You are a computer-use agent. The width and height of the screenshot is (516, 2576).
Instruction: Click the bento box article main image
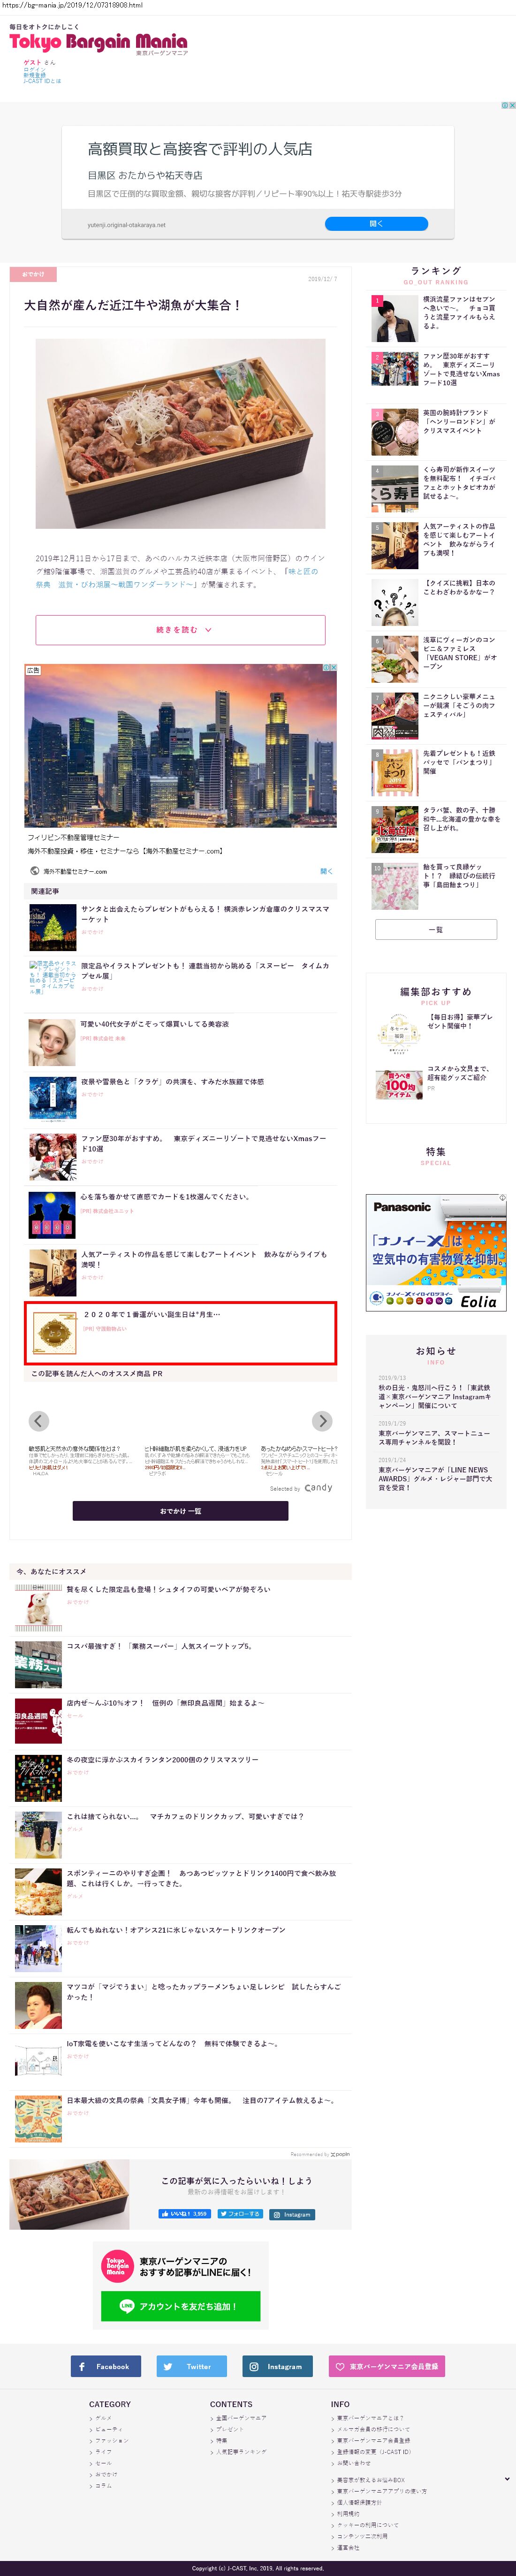tap(180, 433)
